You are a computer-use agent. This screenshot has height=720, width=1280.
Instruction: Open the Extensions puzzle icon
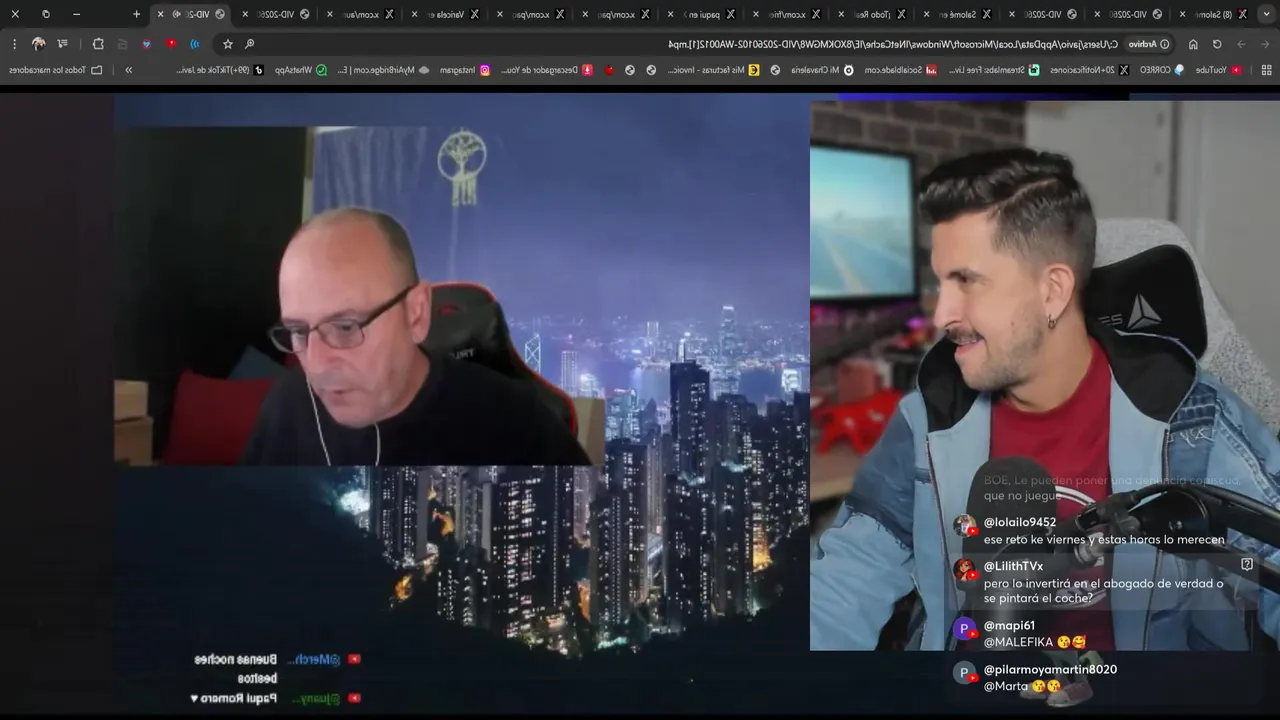98,44
